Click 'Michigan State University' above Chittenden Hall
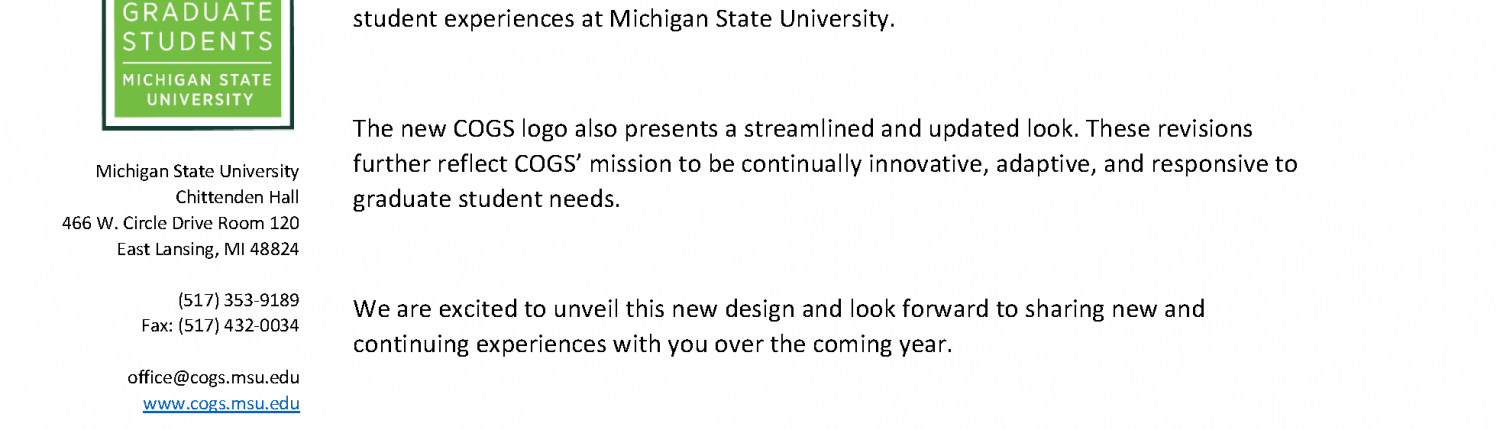The image size is (1500, 430). pos(197,171)
